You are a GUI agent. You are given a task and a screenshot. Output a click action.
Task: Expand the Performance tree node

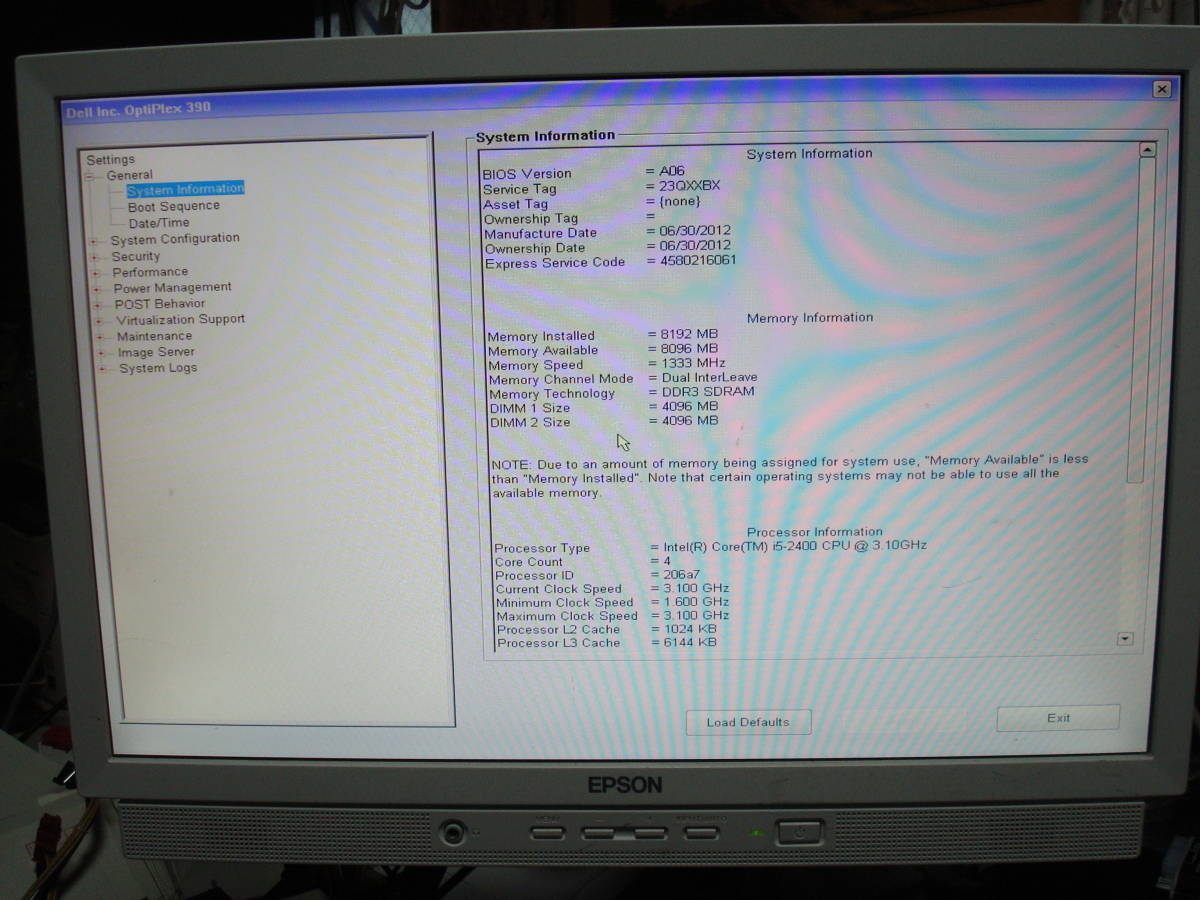click(96, 273)
